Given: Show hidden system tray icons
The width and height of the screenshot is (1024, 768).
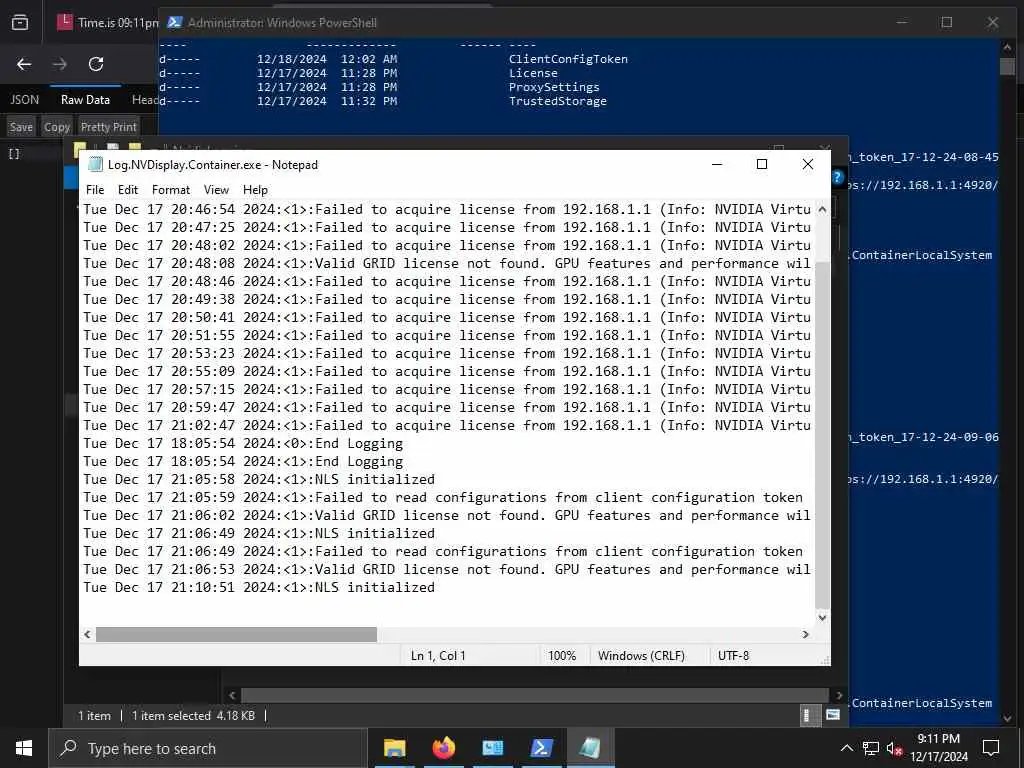Looking at the screenshot, I should point(846,748).
